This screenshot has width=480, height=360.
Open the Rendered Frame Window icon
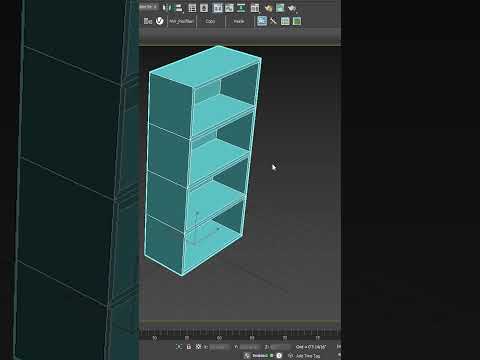click(x=280, y=8)
